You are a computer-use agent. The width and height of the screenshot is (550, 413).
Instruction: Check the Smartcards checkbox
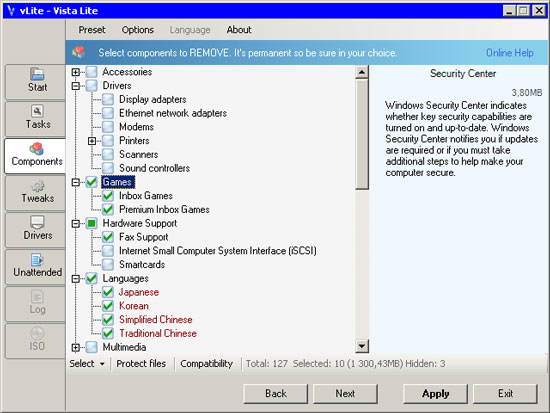pyautogui.click(x=108, y=265)
